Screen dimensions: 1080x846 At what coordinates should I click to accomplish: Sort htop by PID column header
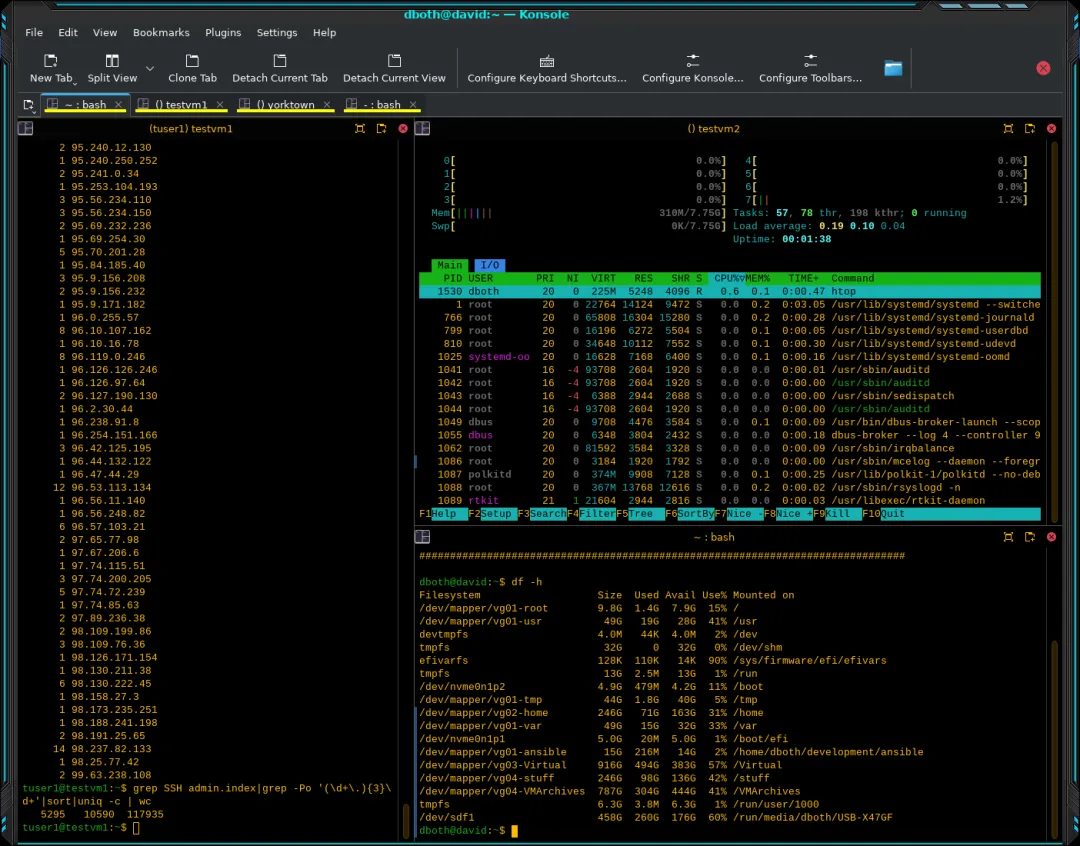click(453, 278)
